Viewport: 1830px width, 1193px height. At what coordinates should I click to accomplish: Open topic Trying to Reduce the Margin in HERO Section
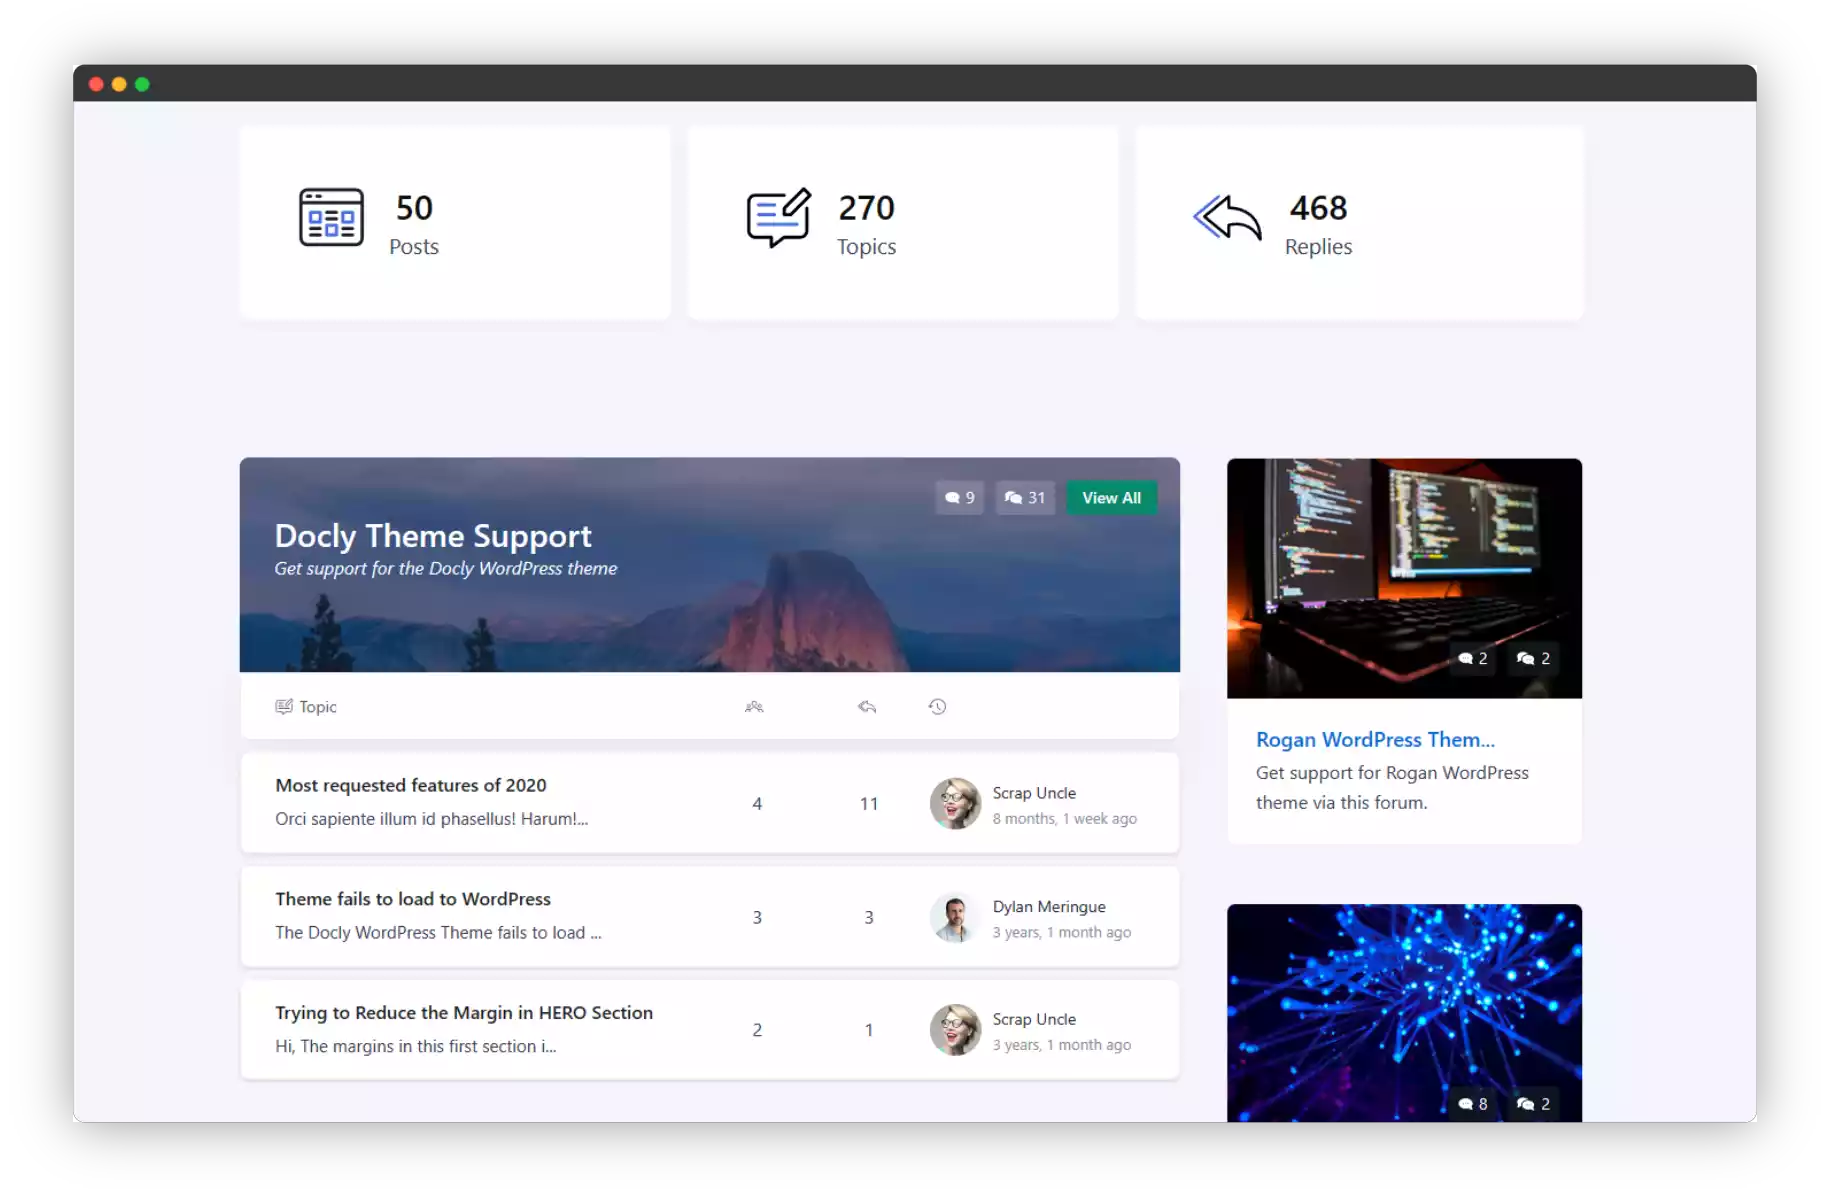(x=464, y=1013)
